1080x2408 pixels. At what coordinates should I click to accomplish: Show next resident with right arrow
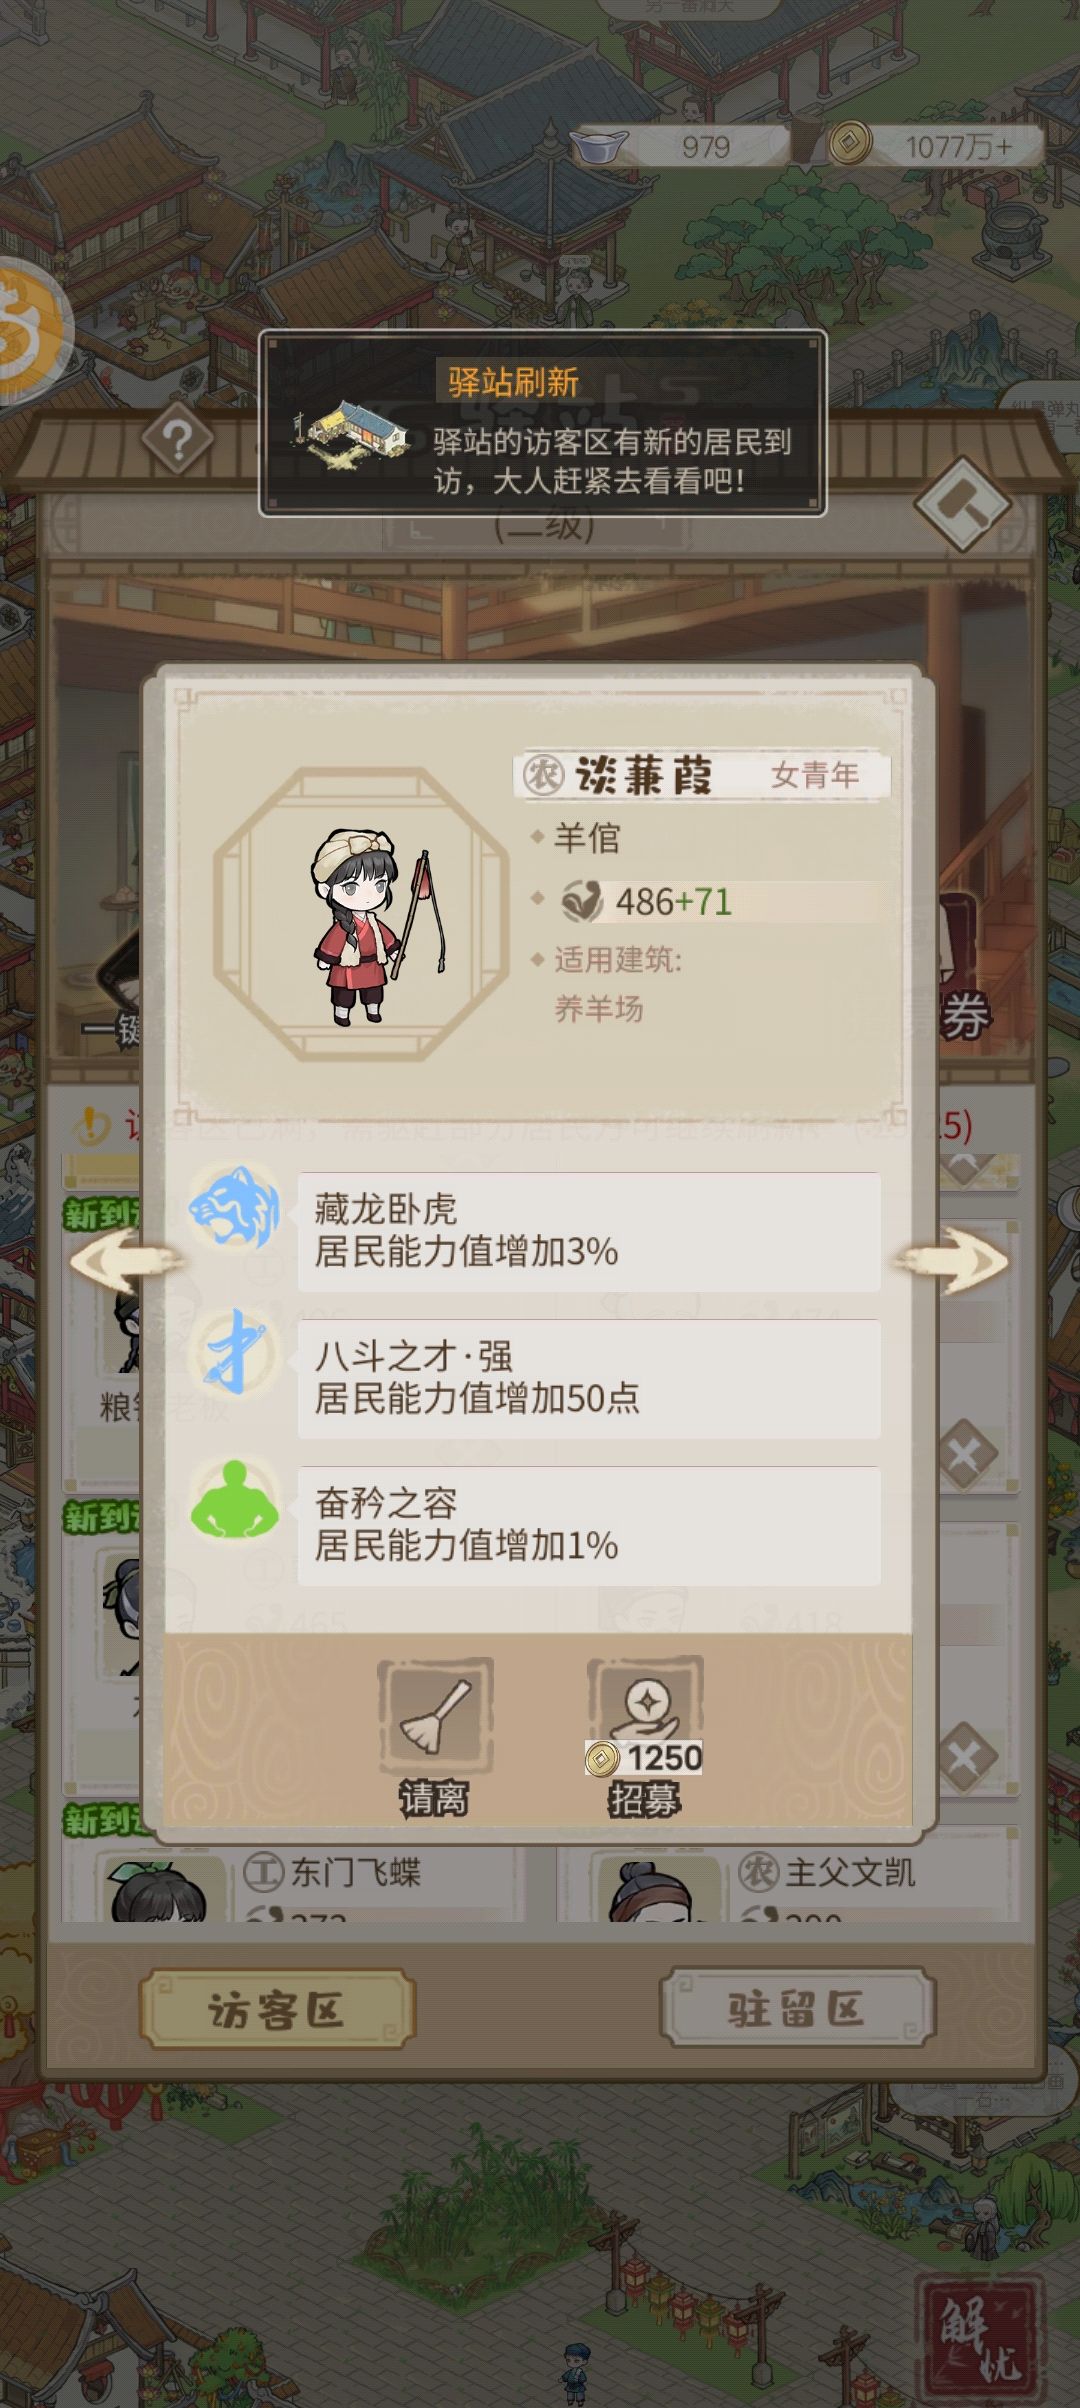point(952,1262)
